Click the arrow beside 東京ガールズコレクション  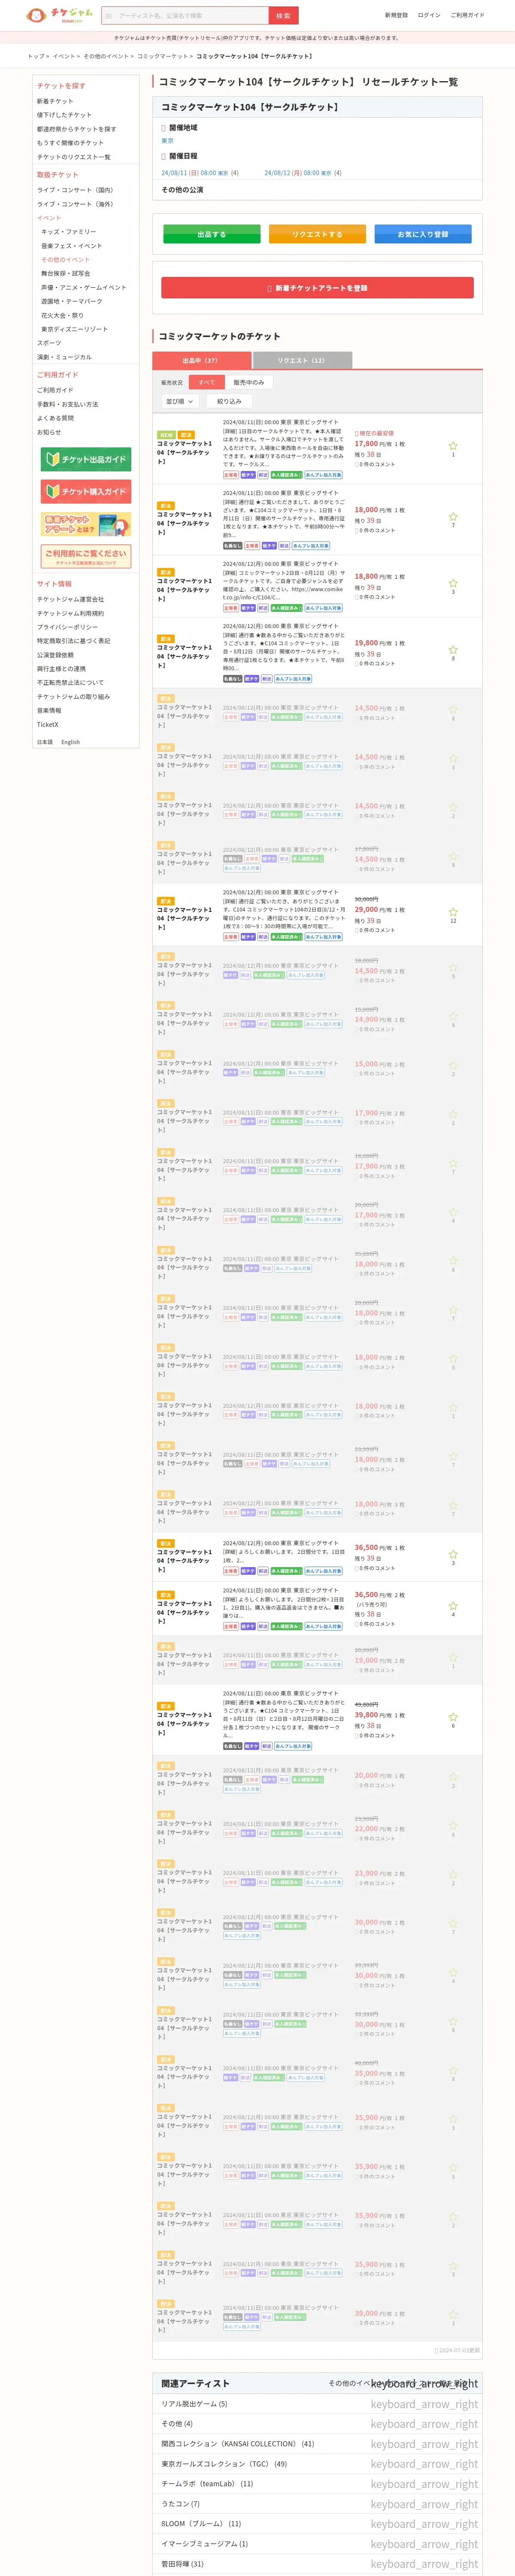424,2464
